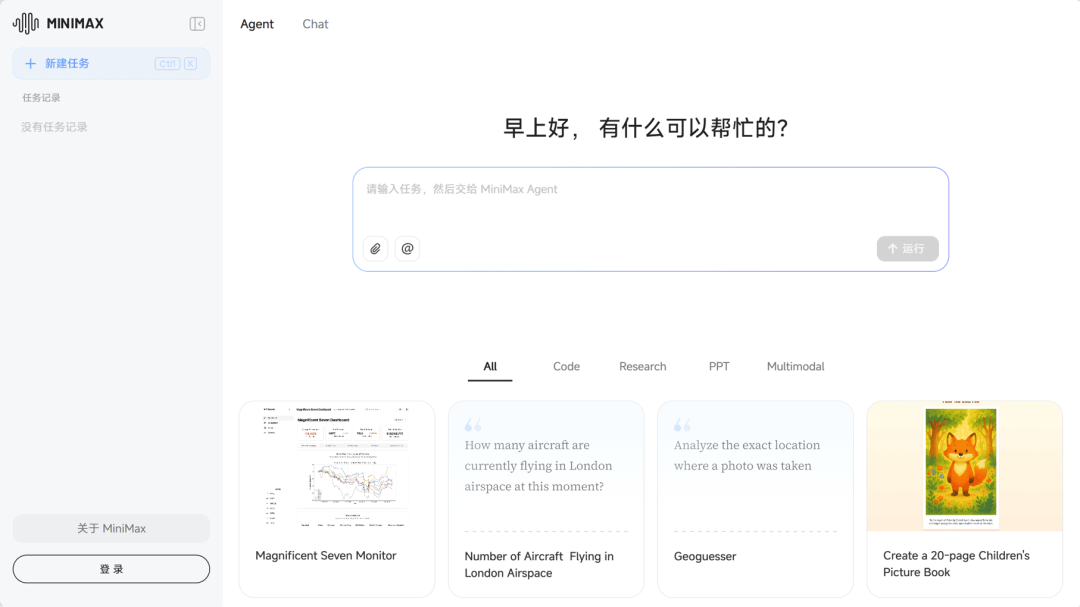The image size is (1080, 607).
Task: Open 关于 MiniMax about button
Action: (111, 528)
